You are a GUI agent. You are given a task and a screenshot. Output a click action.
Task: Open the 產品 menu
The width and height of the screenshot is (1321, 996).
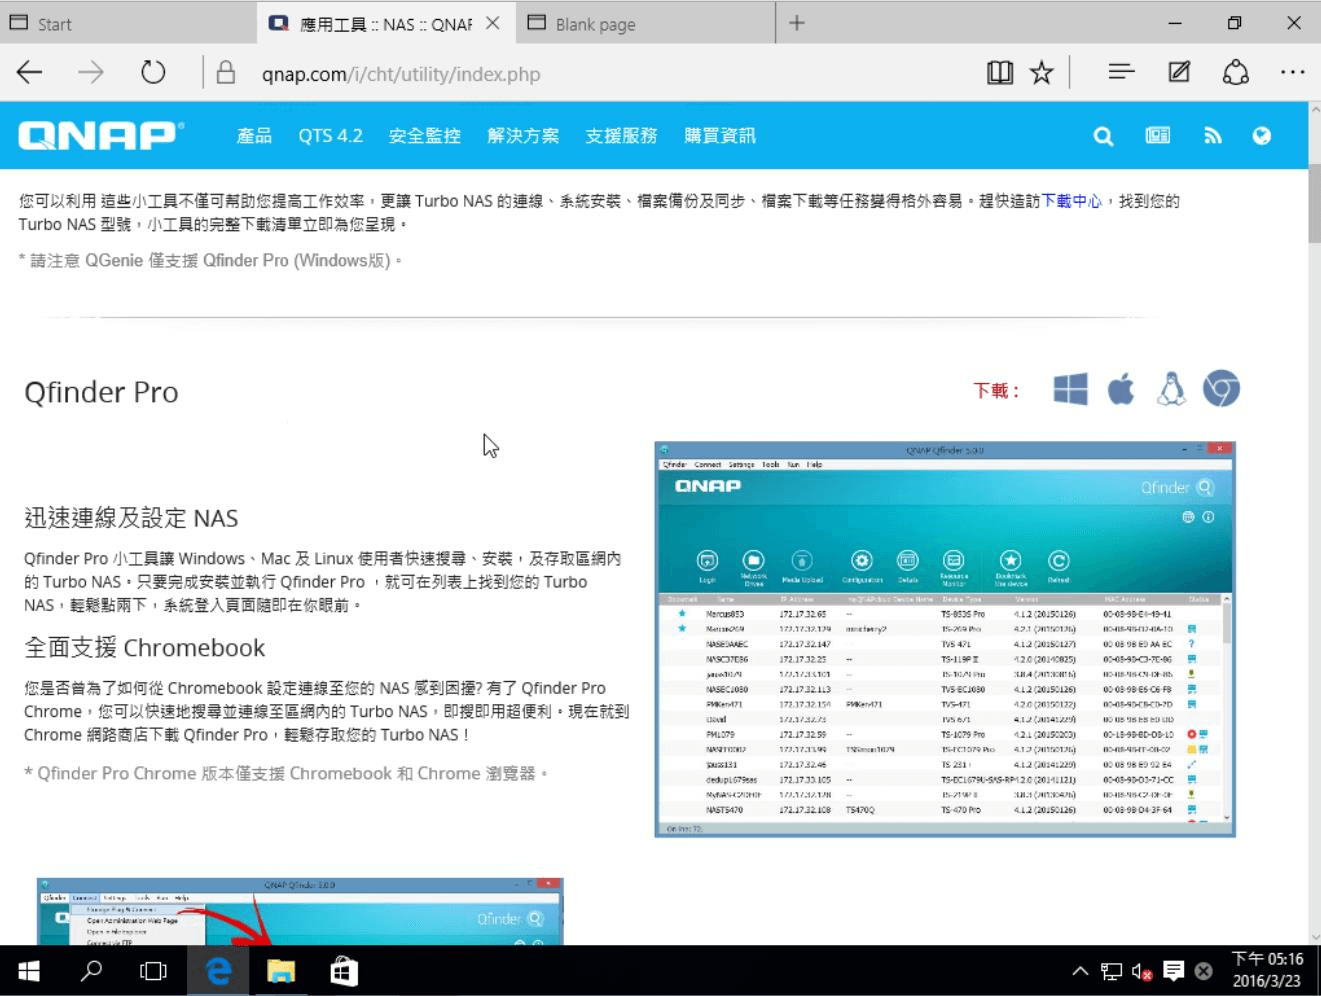[254, 136]
